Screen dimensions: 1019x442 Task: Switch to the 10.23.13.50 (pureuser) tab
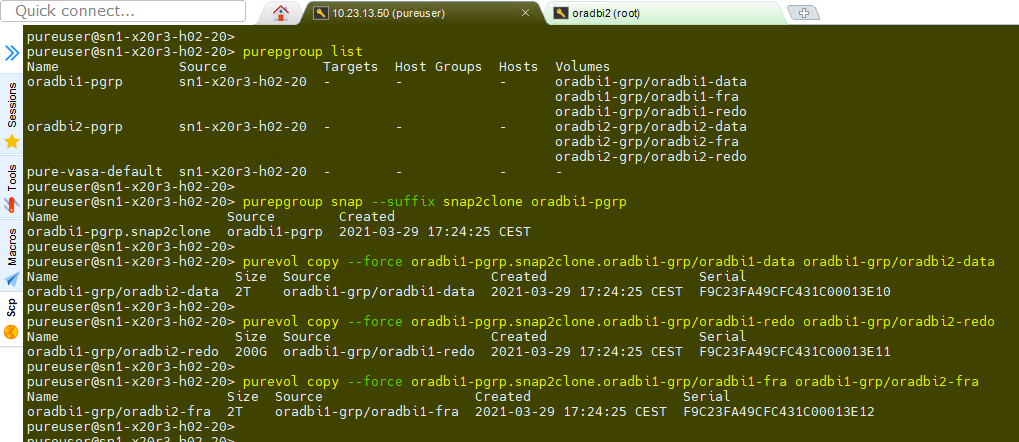420,13
